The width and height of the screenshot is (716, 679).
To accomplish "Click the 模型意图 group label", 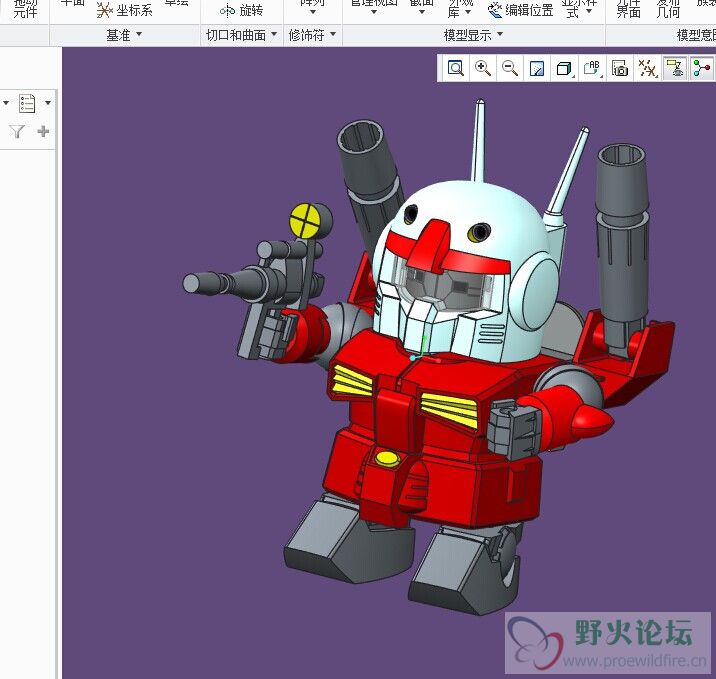I will pyautogui.click(x=696, y=35).
